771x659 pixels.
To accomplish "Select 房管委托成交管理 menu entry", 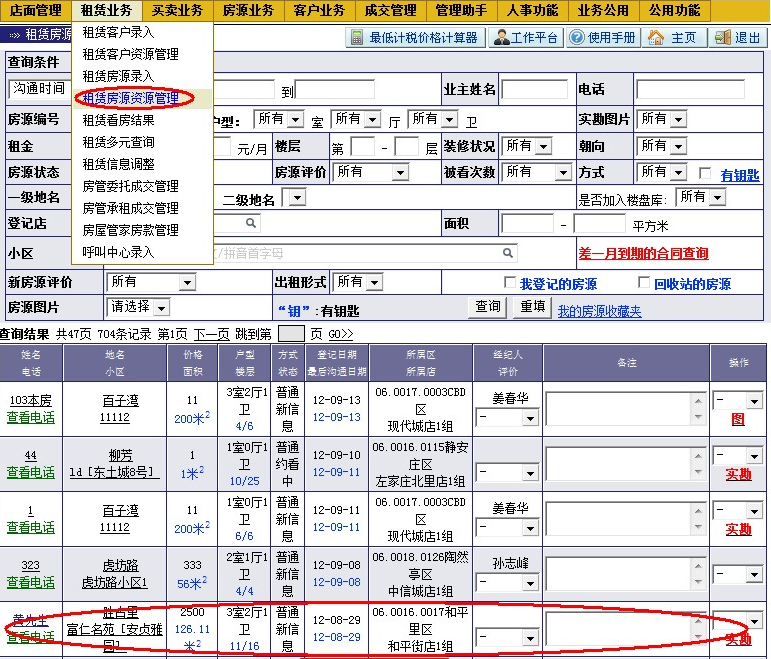I will click(130, 186).
